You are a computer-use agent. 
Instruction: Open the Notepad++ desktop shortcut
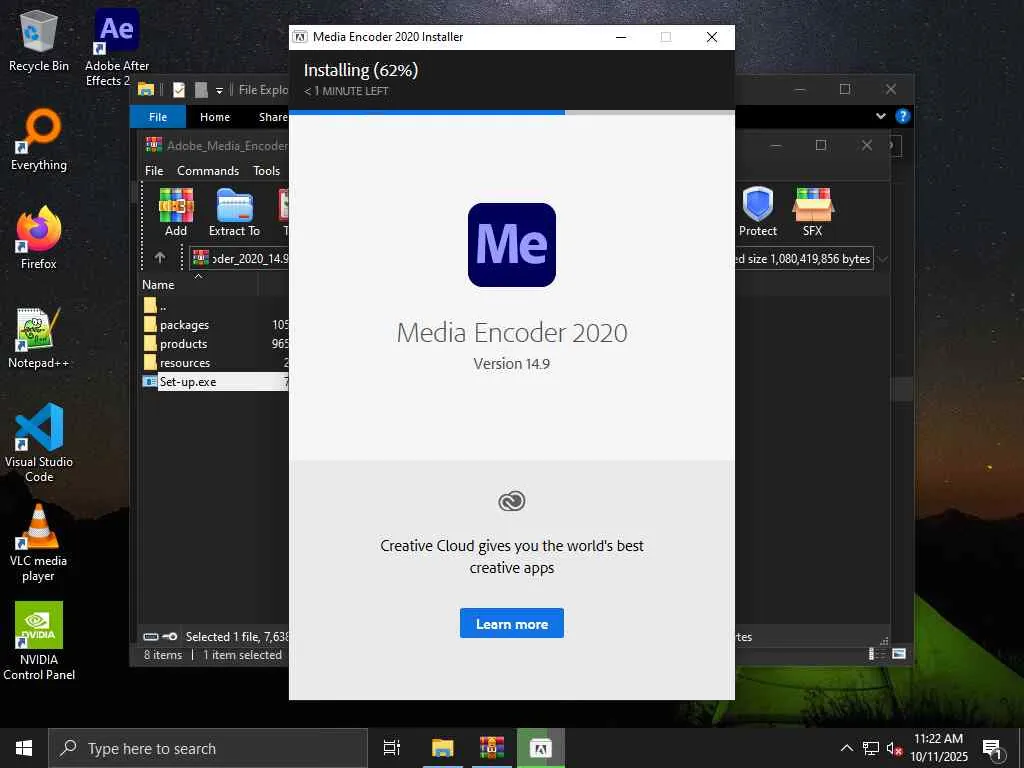39,337
